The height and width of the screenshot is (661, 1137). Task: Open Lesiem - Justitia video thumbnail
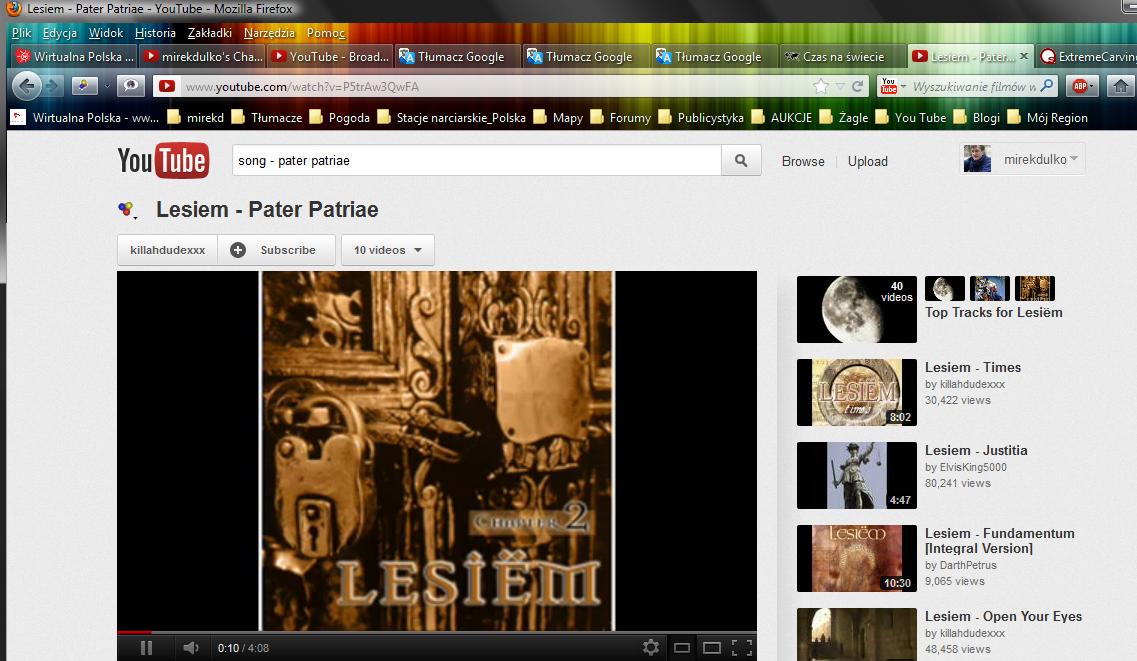tap(856, 475)
